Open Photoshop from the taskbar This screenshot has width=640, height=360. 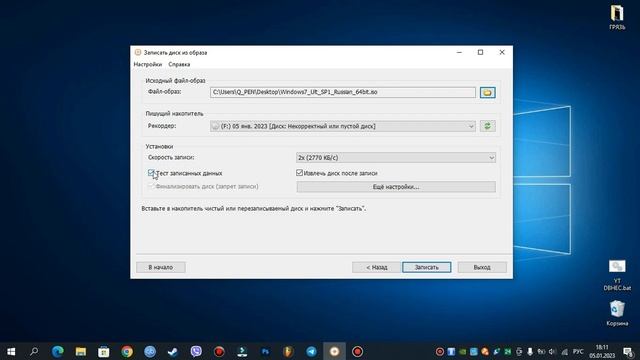click(x=265, y=351)
